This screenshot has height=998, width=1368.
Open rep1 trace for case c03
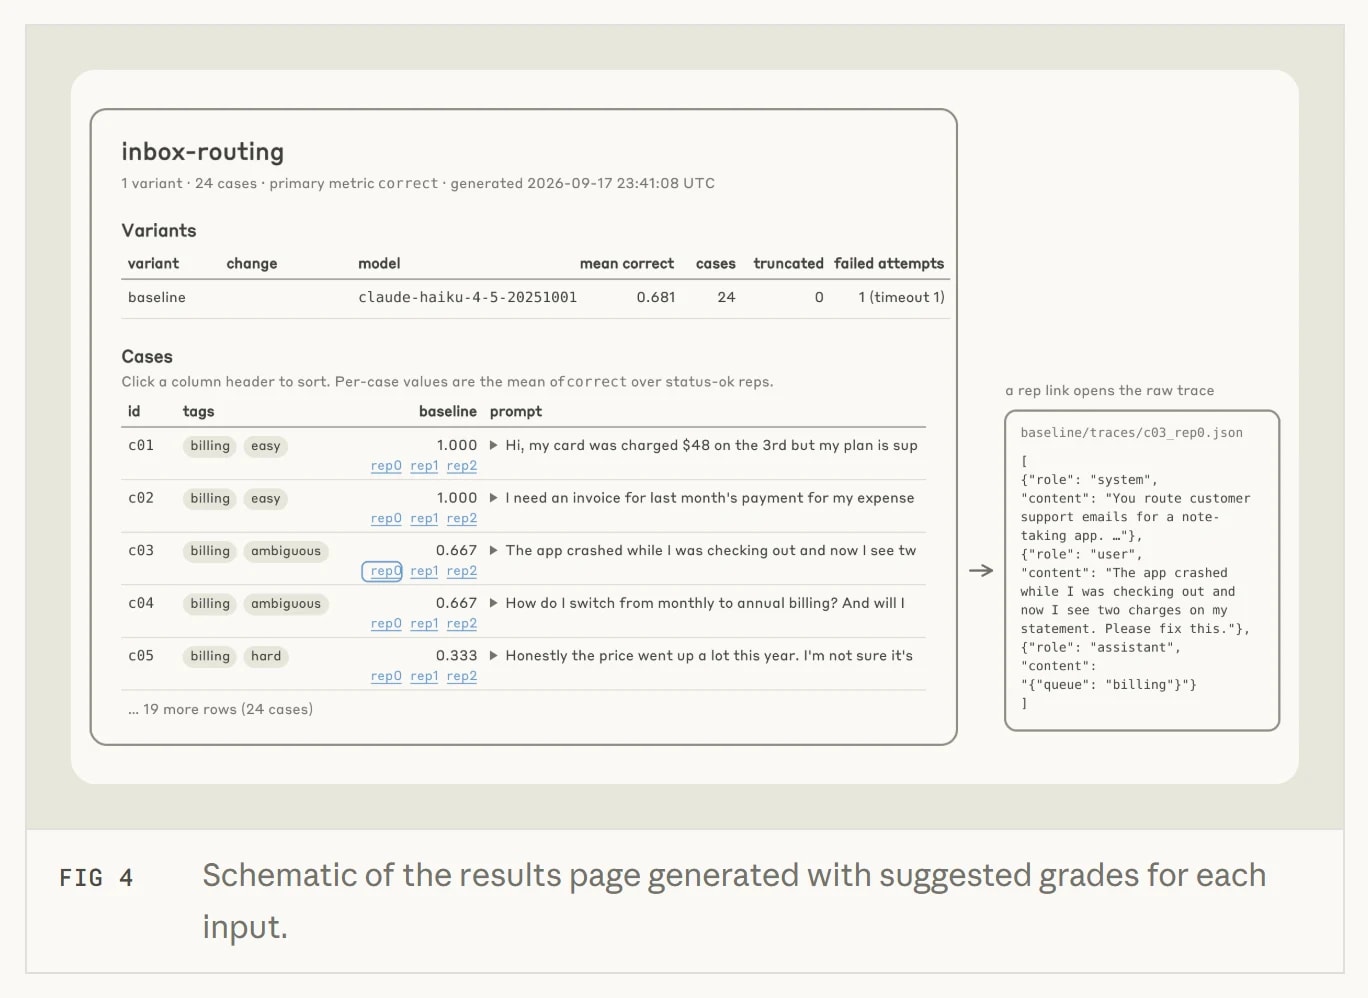424,571
